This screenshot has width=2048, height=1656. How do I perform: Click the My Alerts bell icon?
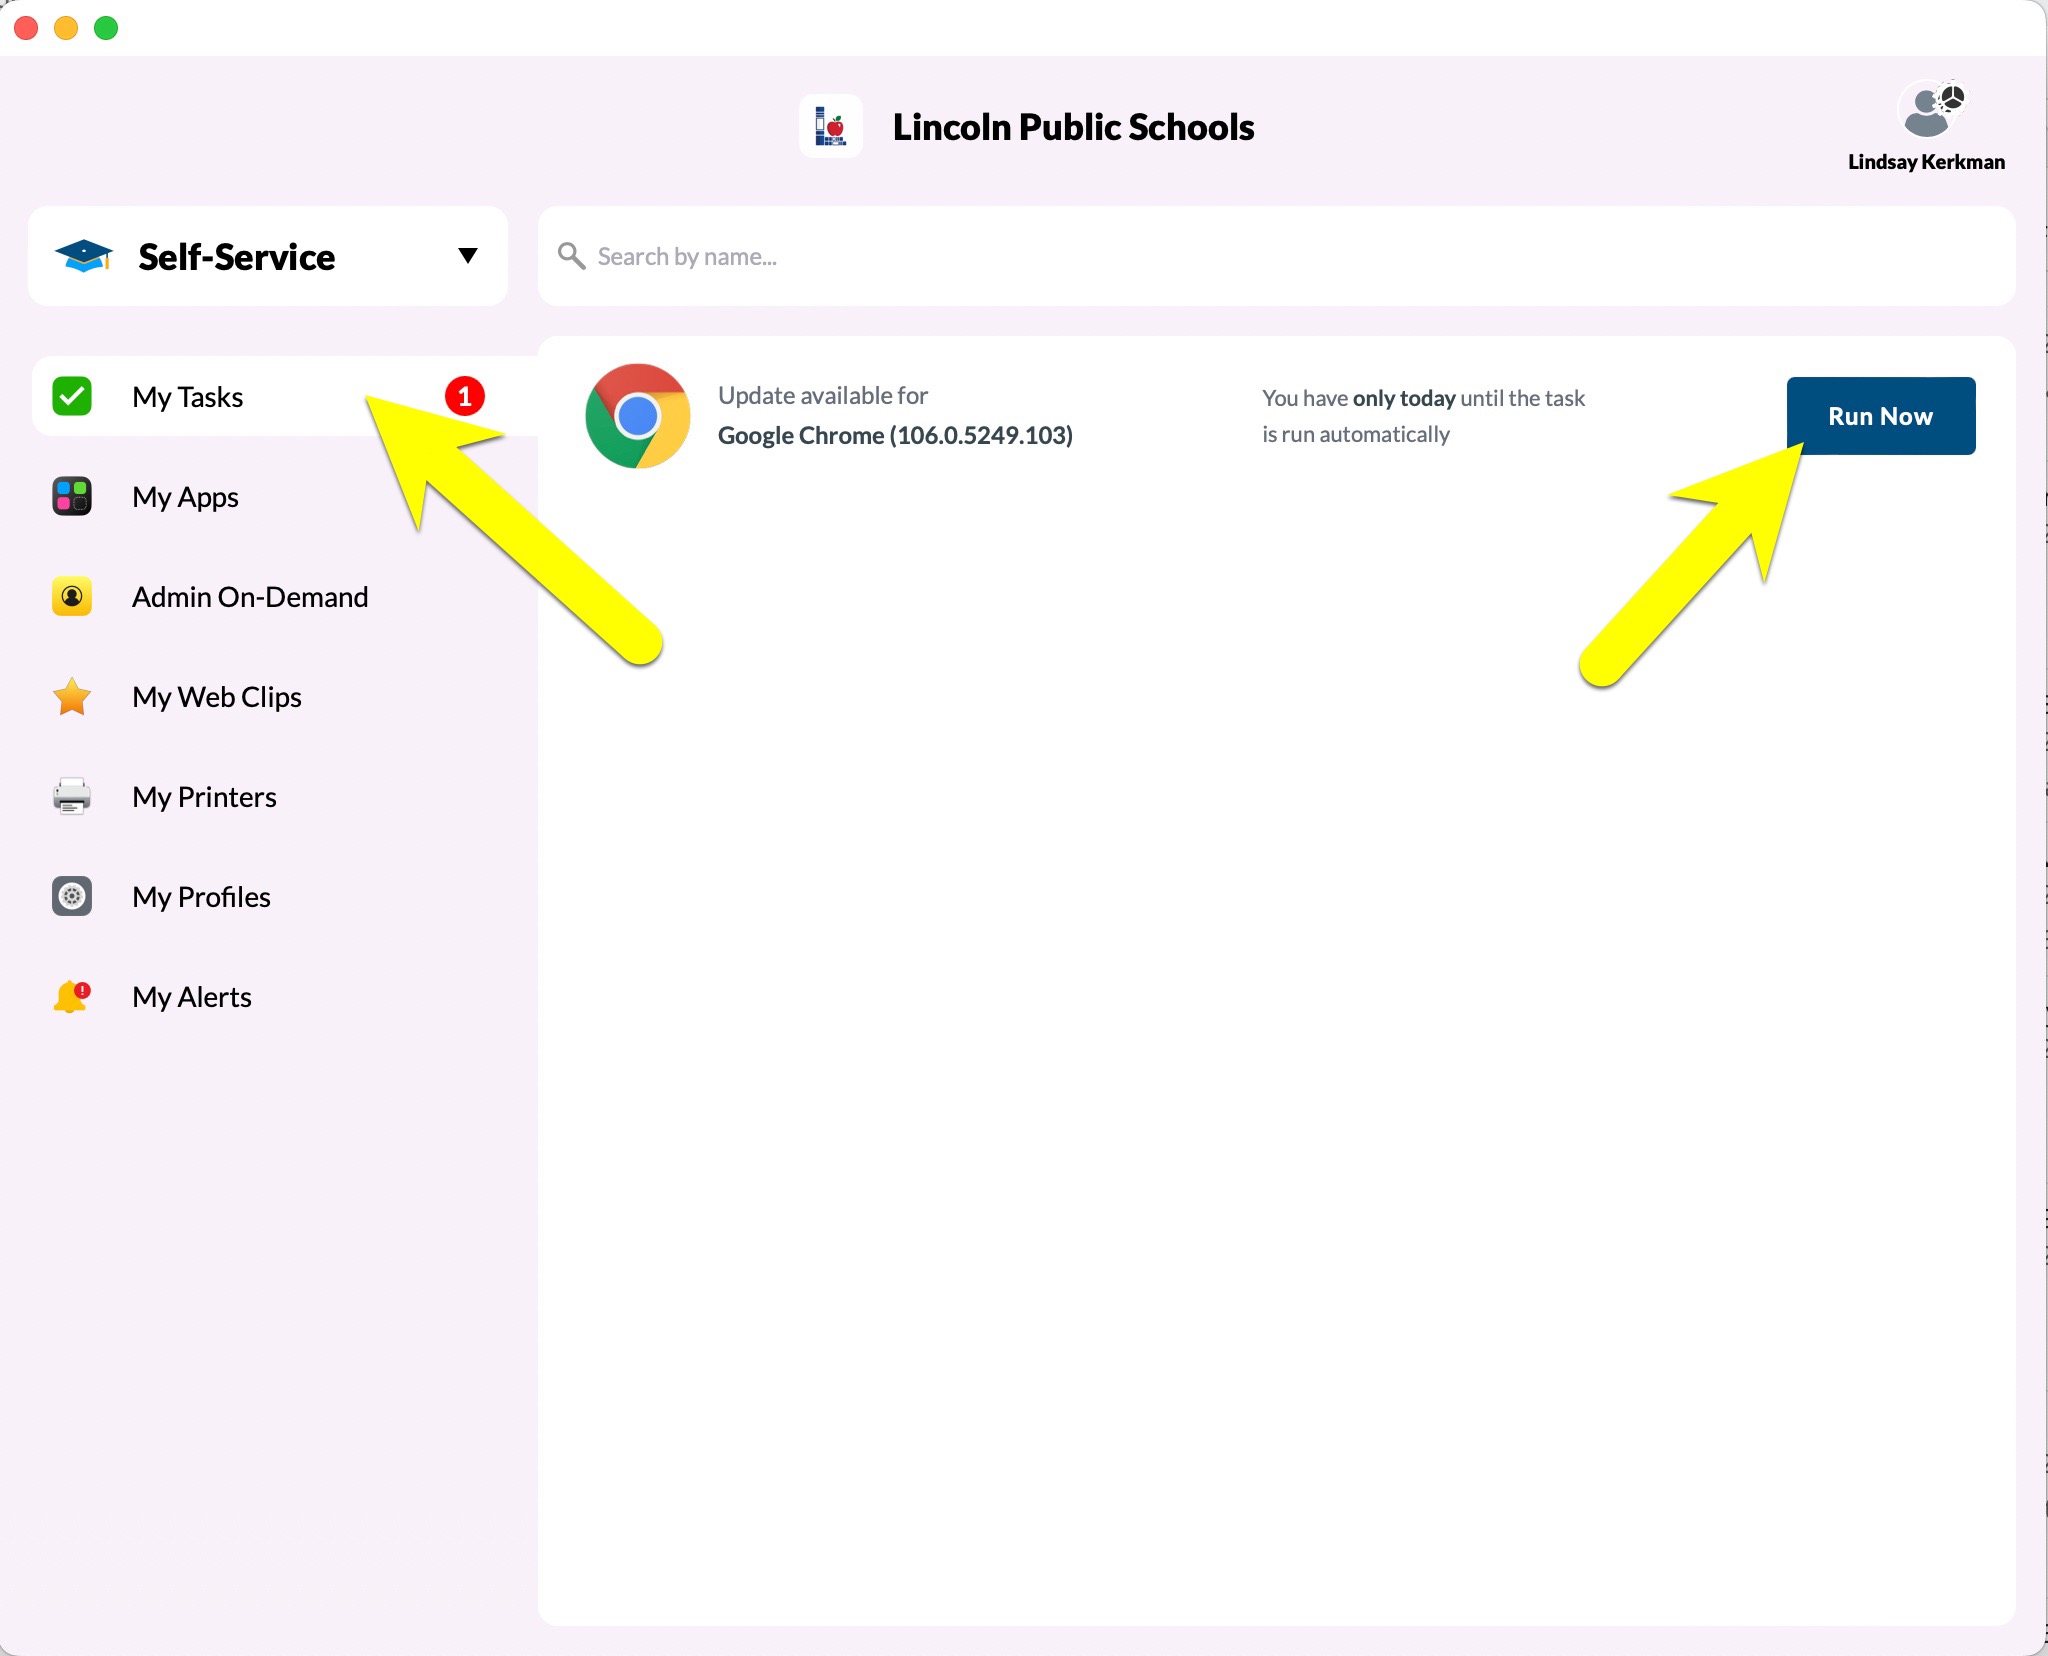[72, 996]
